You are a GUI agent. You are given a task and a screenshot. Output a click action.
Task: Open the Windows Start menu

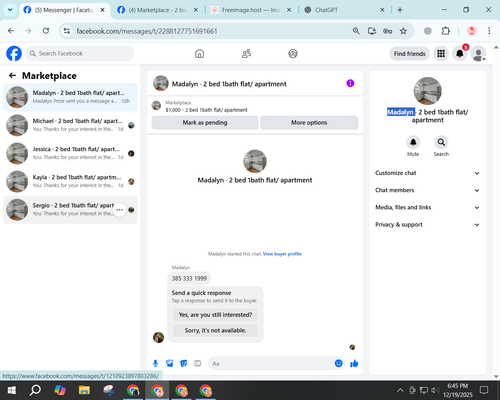click(12, 390)
